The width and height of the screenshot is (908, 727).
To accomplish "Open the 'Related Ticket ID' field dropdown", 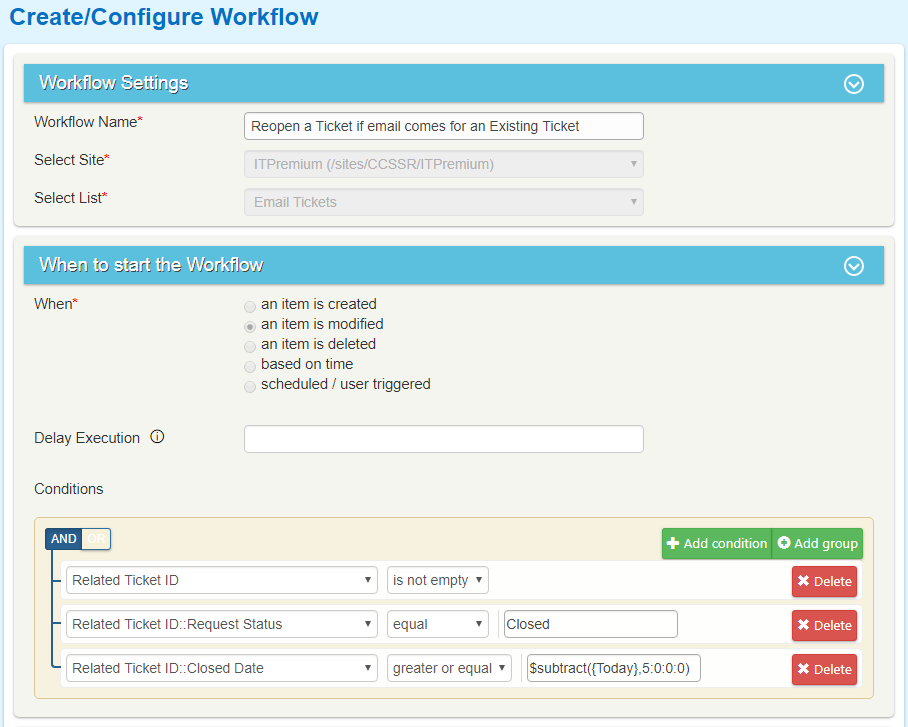I will point(221,580).
